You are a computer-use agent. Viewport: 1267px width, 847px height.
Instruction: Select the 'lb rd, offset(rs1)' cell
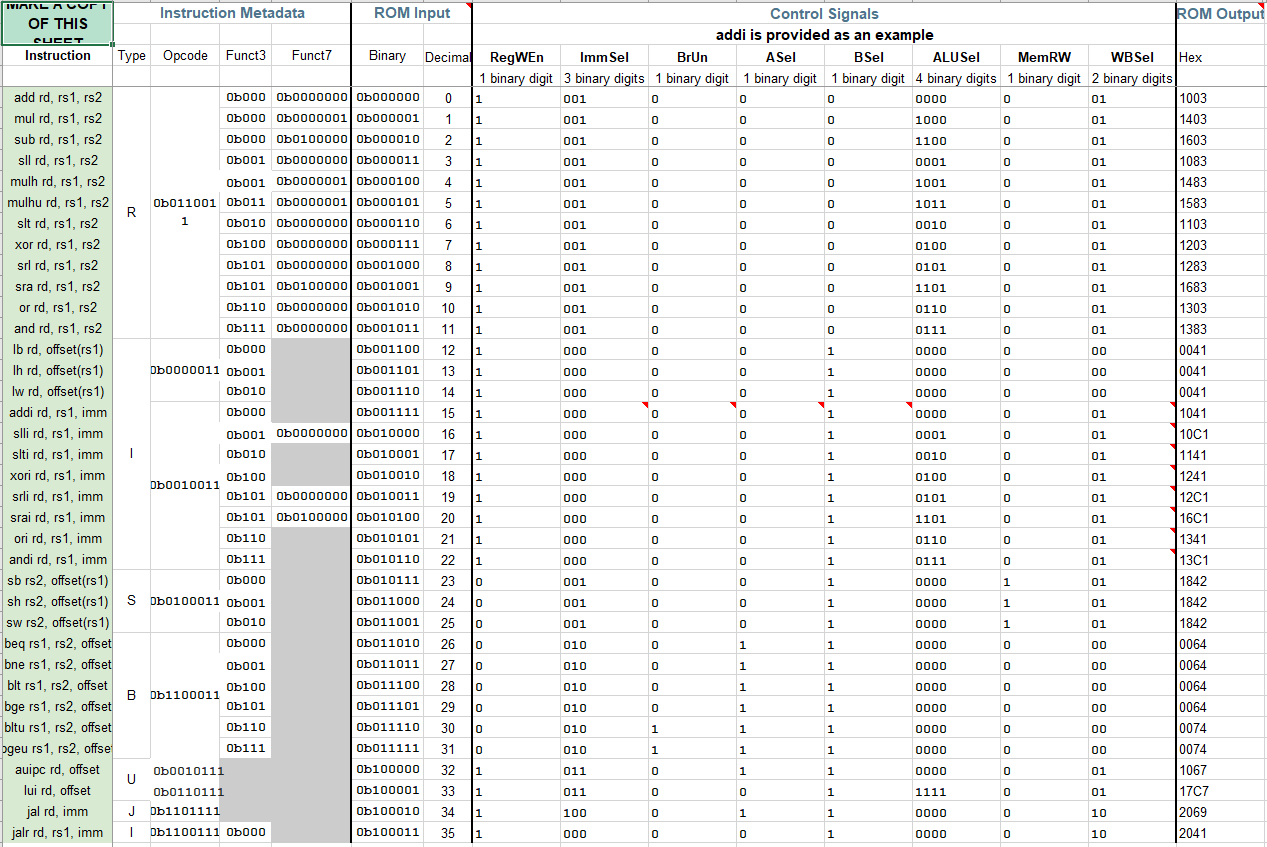coord(57,350)
